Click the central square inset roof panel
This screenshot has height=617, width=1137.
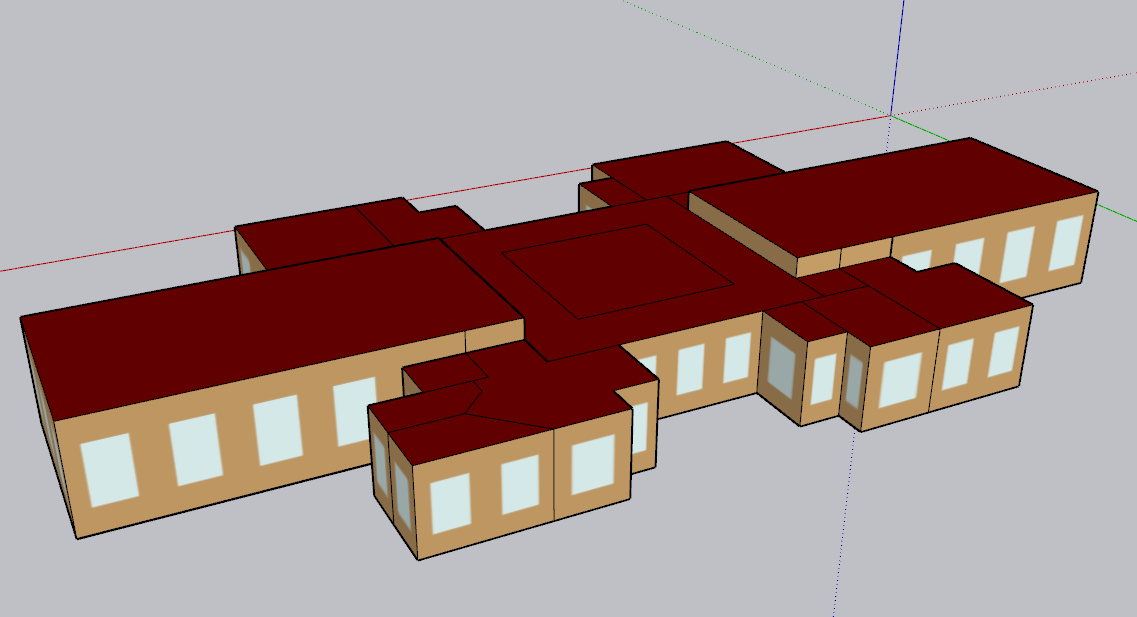(x=618, y=268)
